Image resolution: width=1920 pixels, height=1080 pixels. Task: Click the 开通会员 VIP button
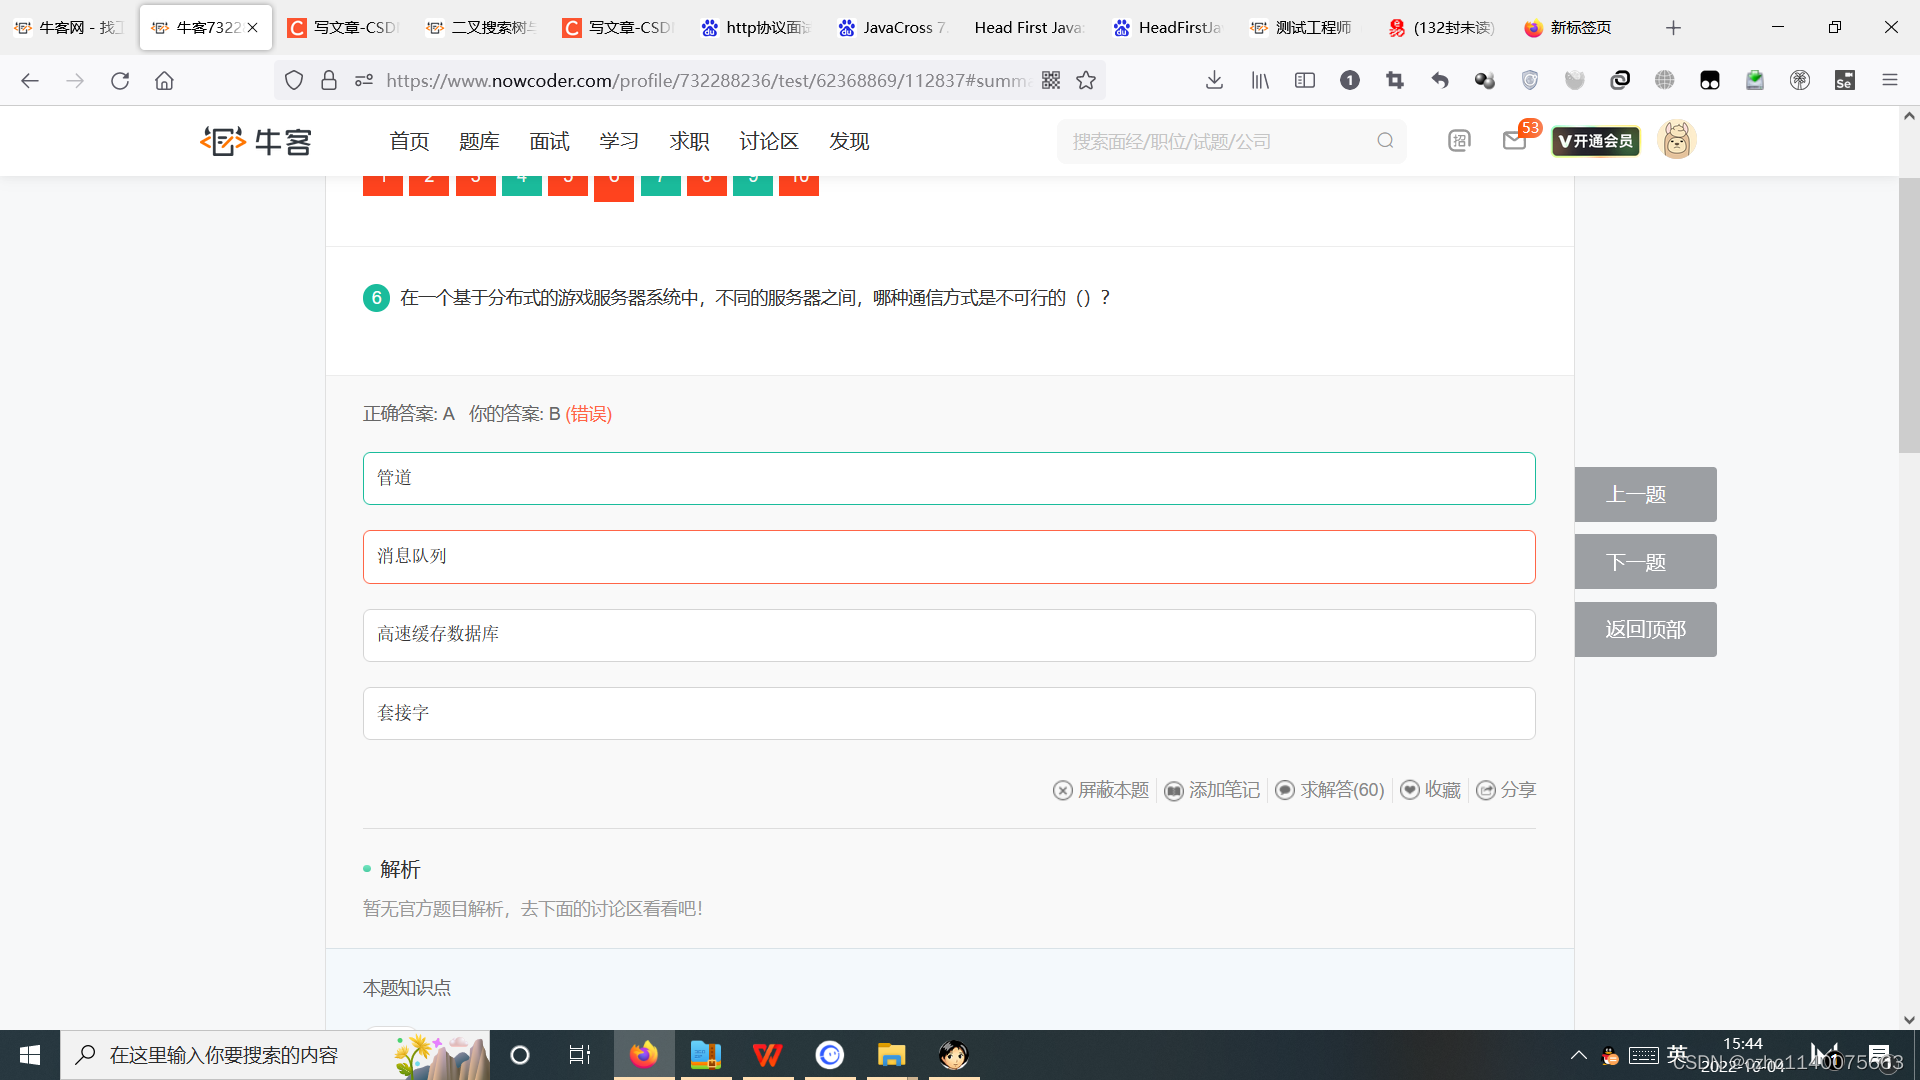1596,141
